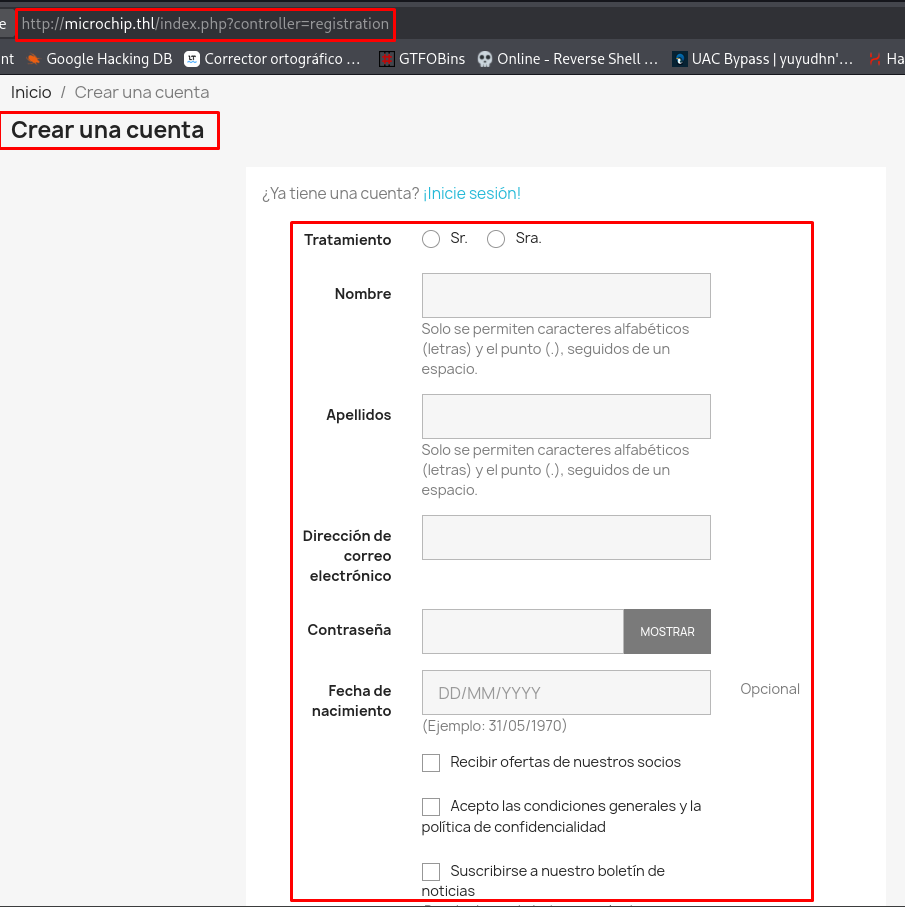Click the Contraseña password field
The height and width of the screenshot is (907, 905).
pyautogui.click(x=523, y=632)
